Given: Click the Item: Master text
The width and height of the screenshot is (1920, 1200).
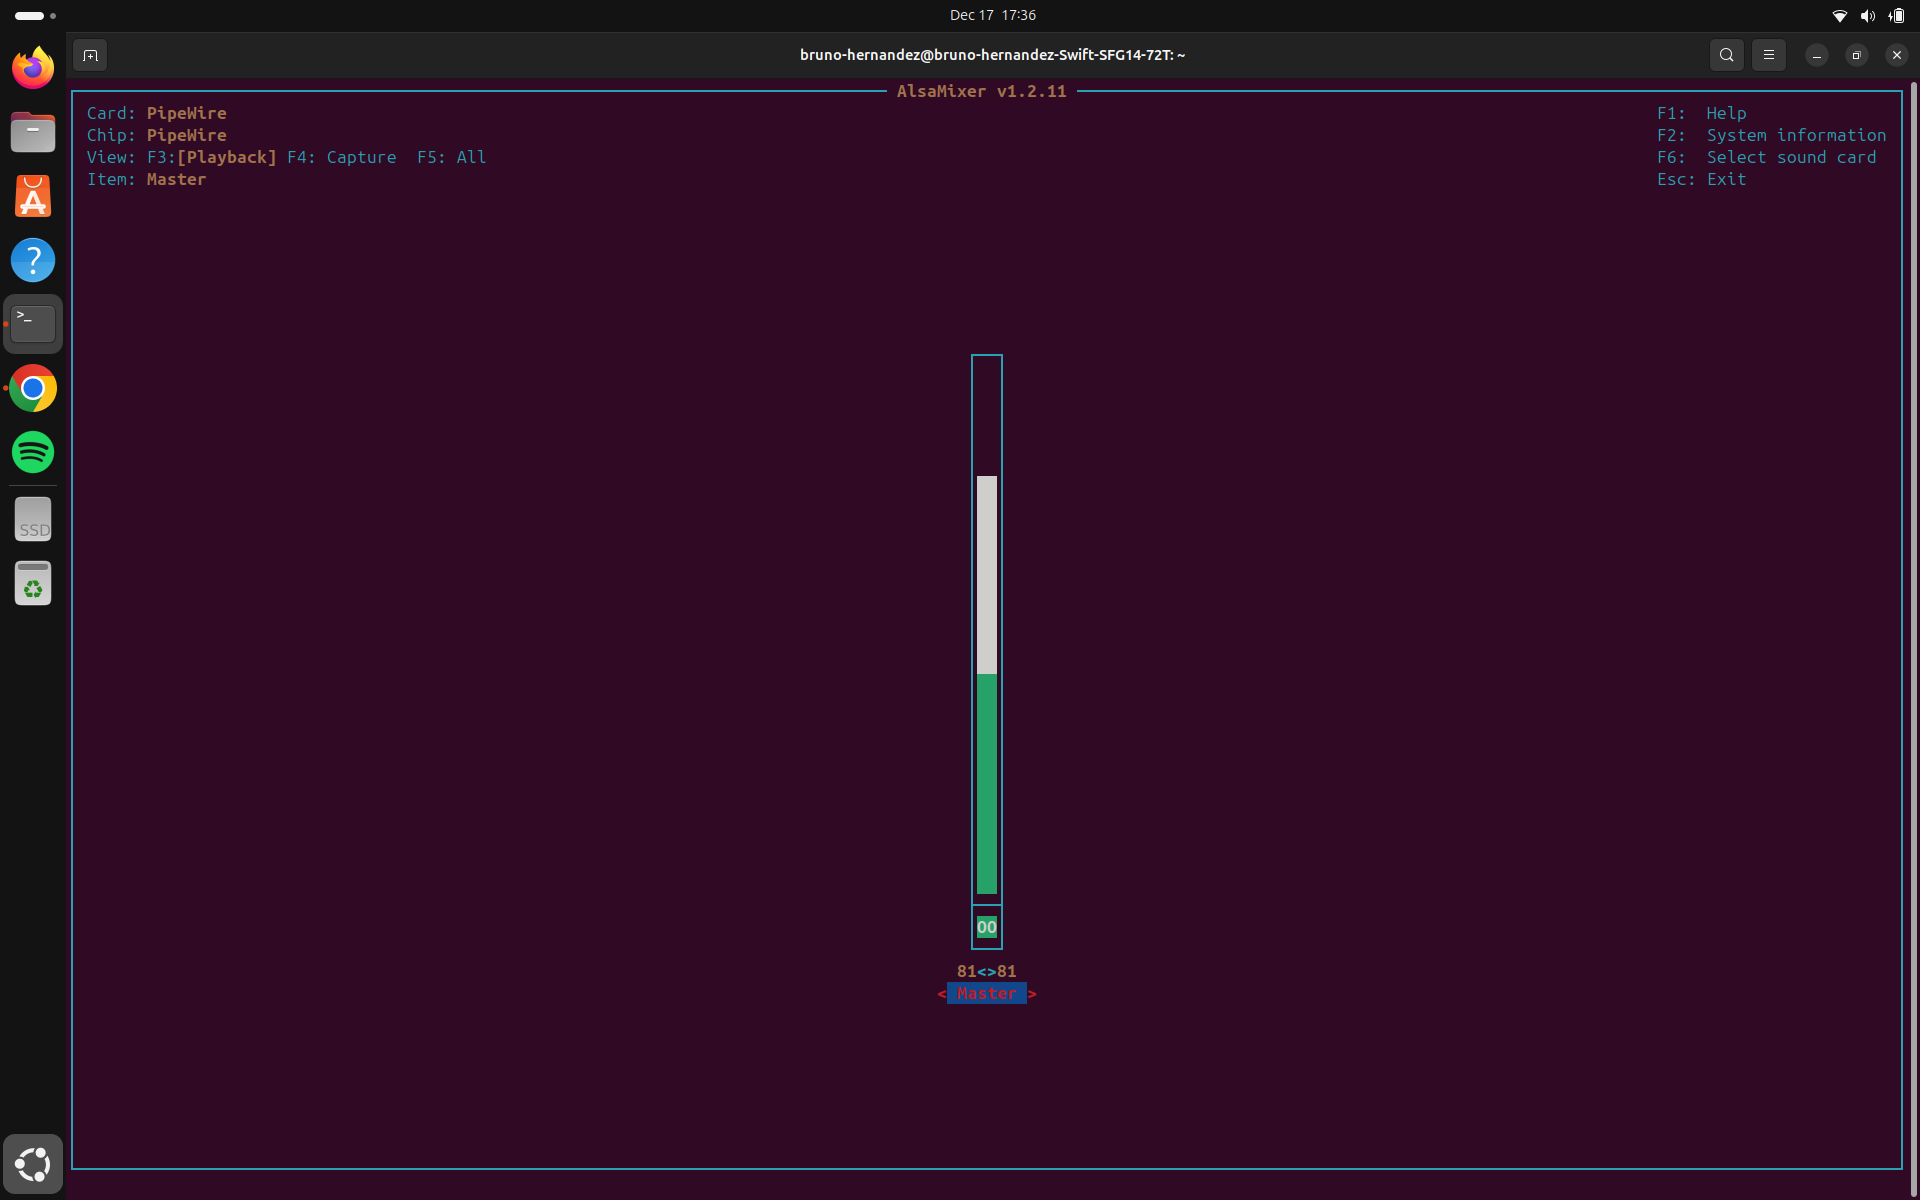Looking at the screenshot, I should pyautogui.click(x=147, y=179).
